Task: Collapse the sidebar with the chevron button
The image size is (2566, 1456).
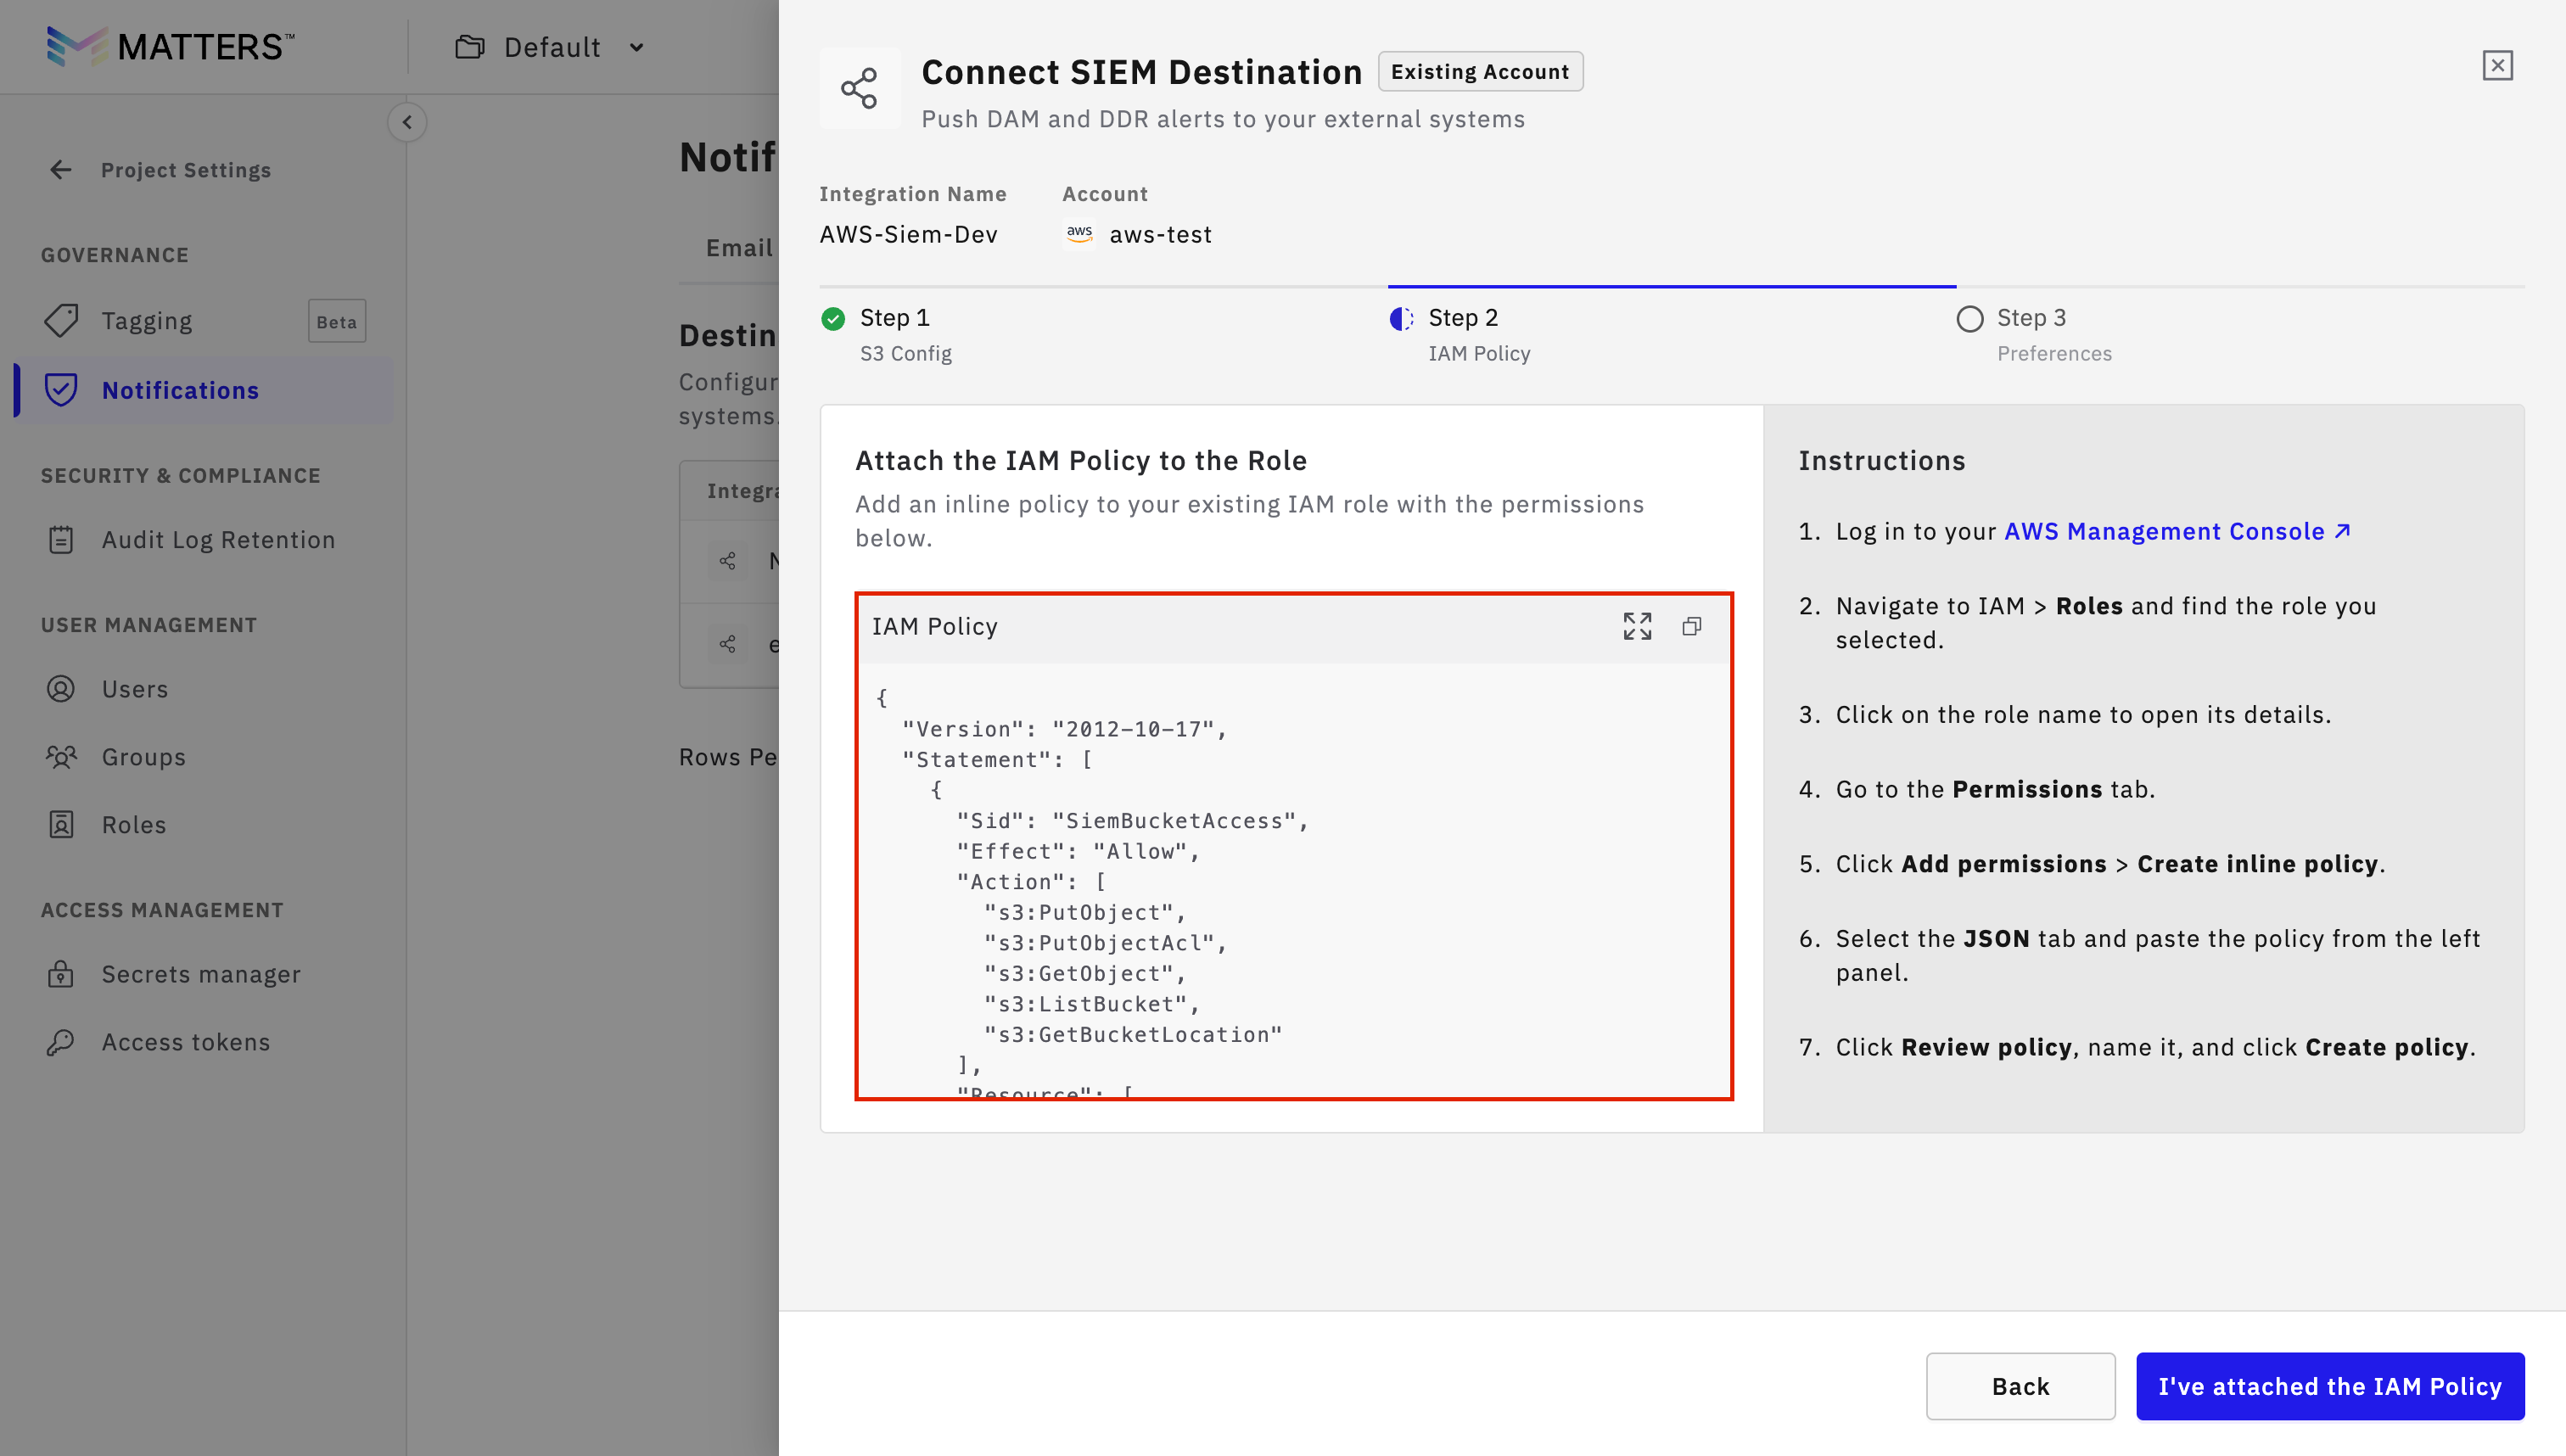Action: (x=407, y=122)
